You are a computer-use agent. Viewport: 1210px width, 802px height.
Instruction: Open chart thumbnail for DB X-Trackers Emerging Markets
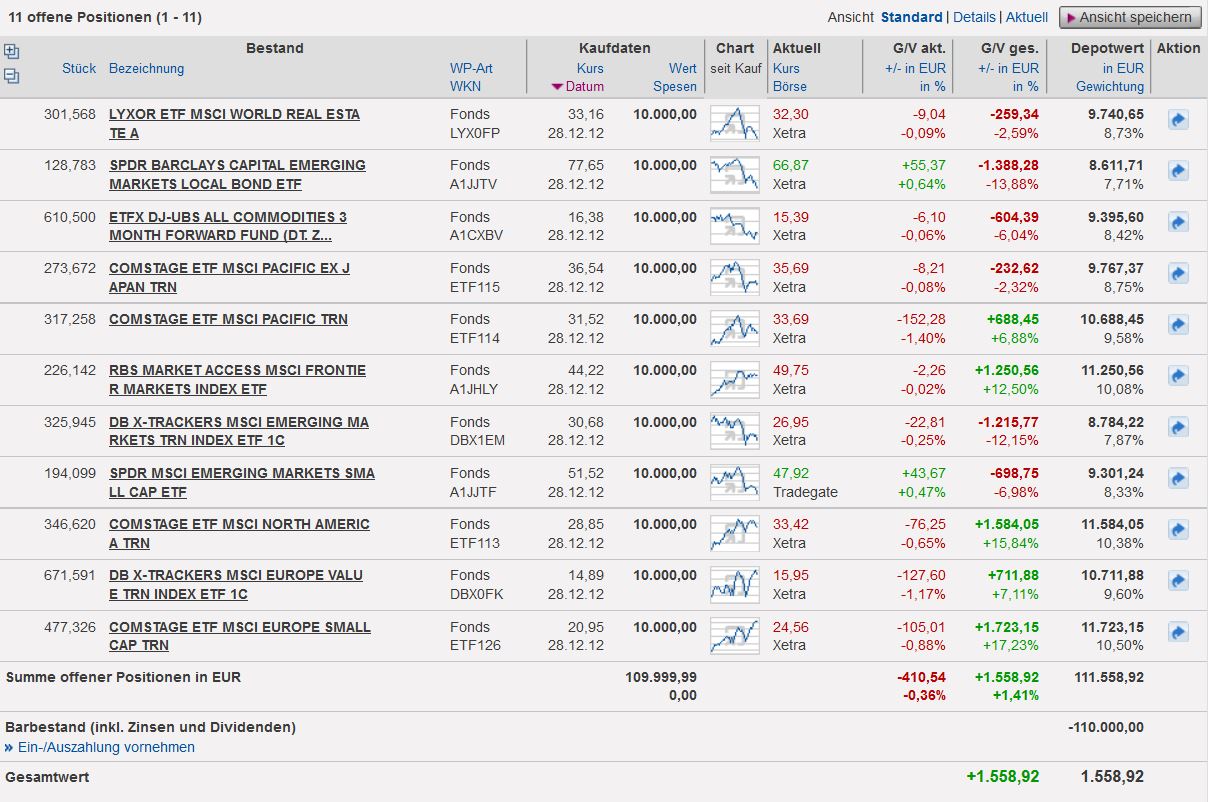click(x=734, y=430)
